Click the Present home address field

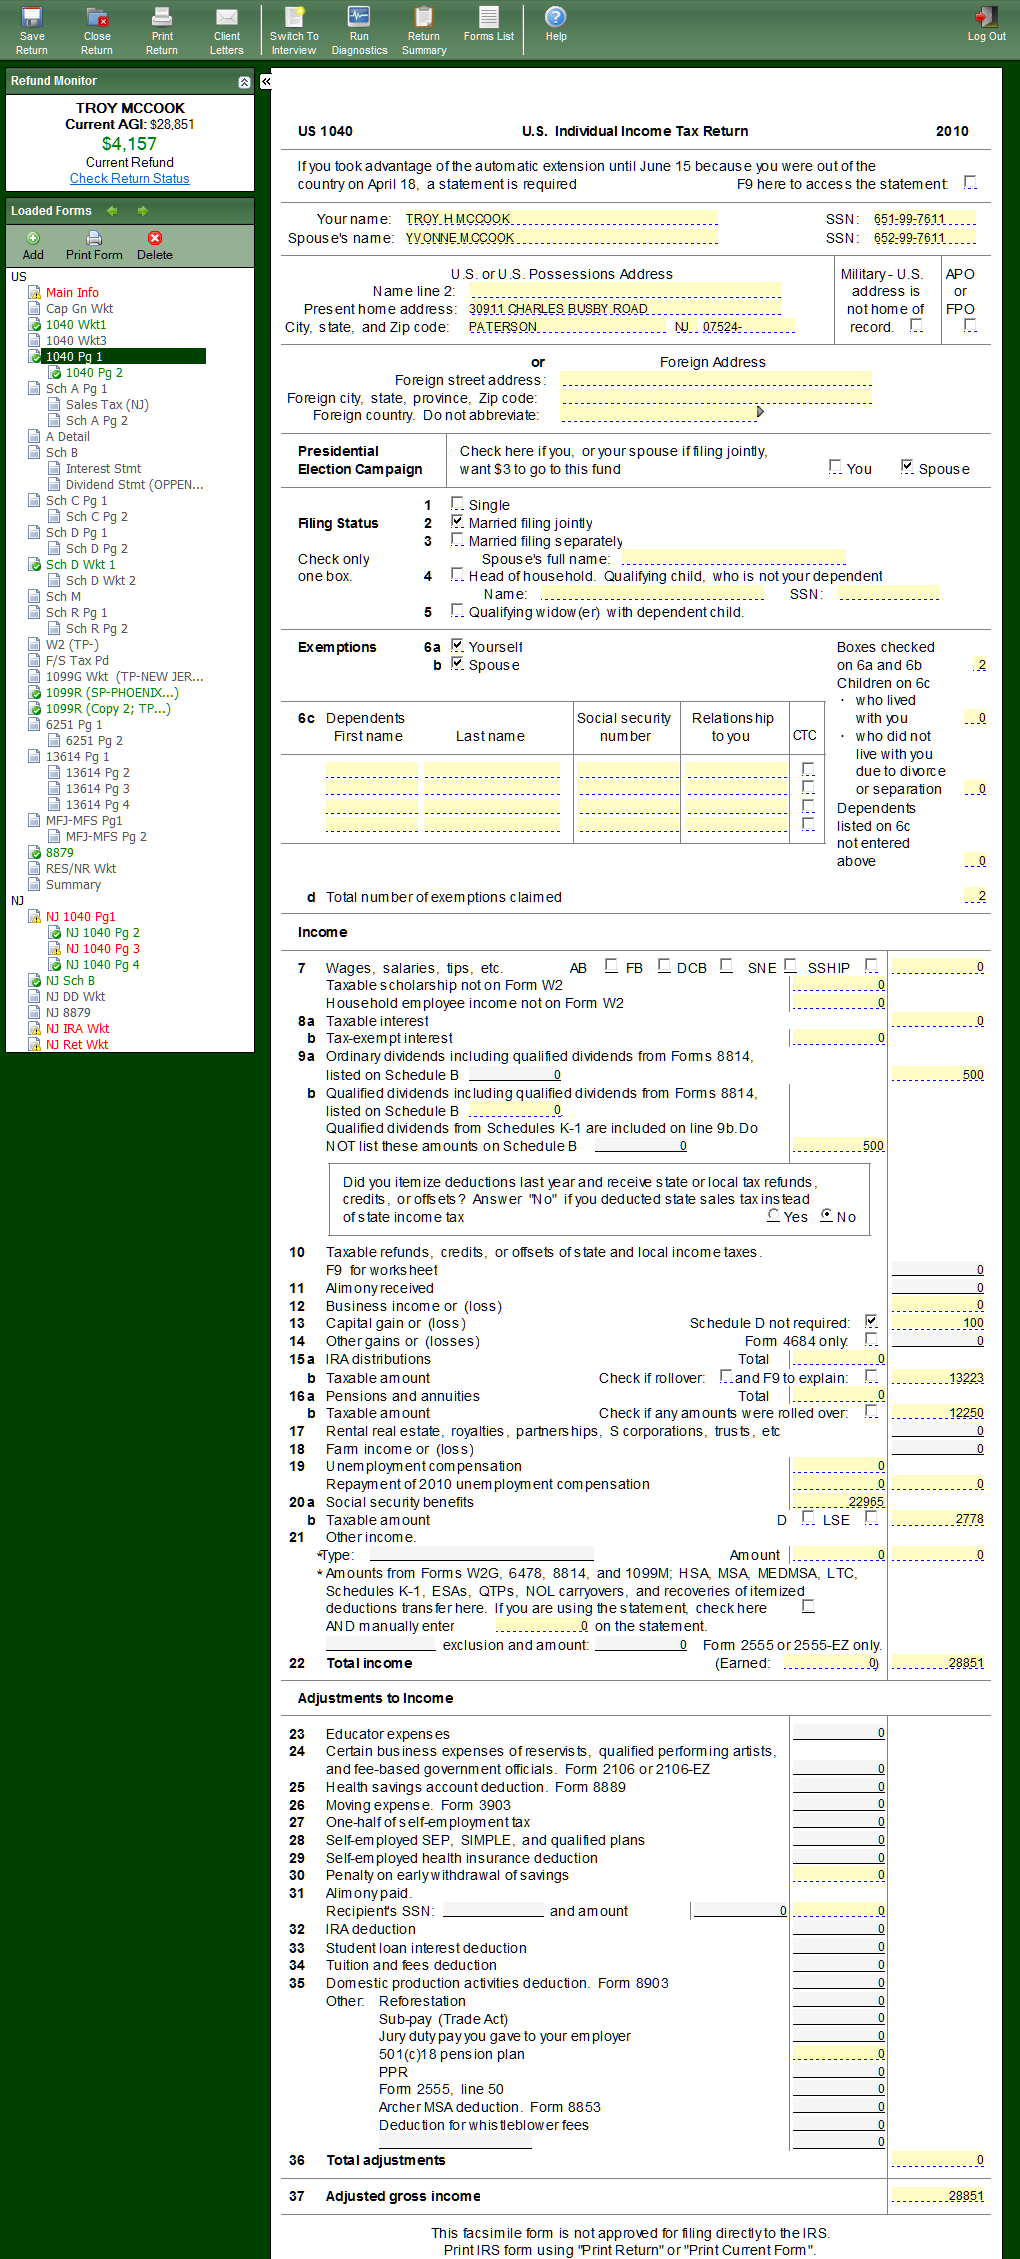pyautogui.click(x=624, y=309)
